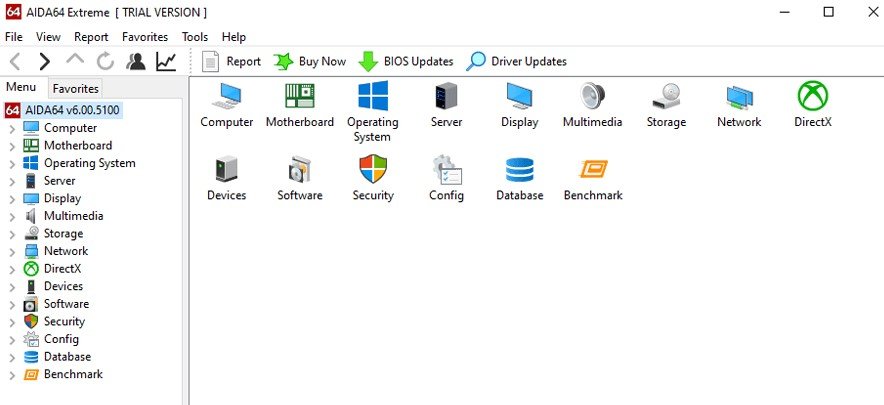This screenshot has height=405, width=884.
Task: Expand the Network tree node arrow
Action: 12,252
